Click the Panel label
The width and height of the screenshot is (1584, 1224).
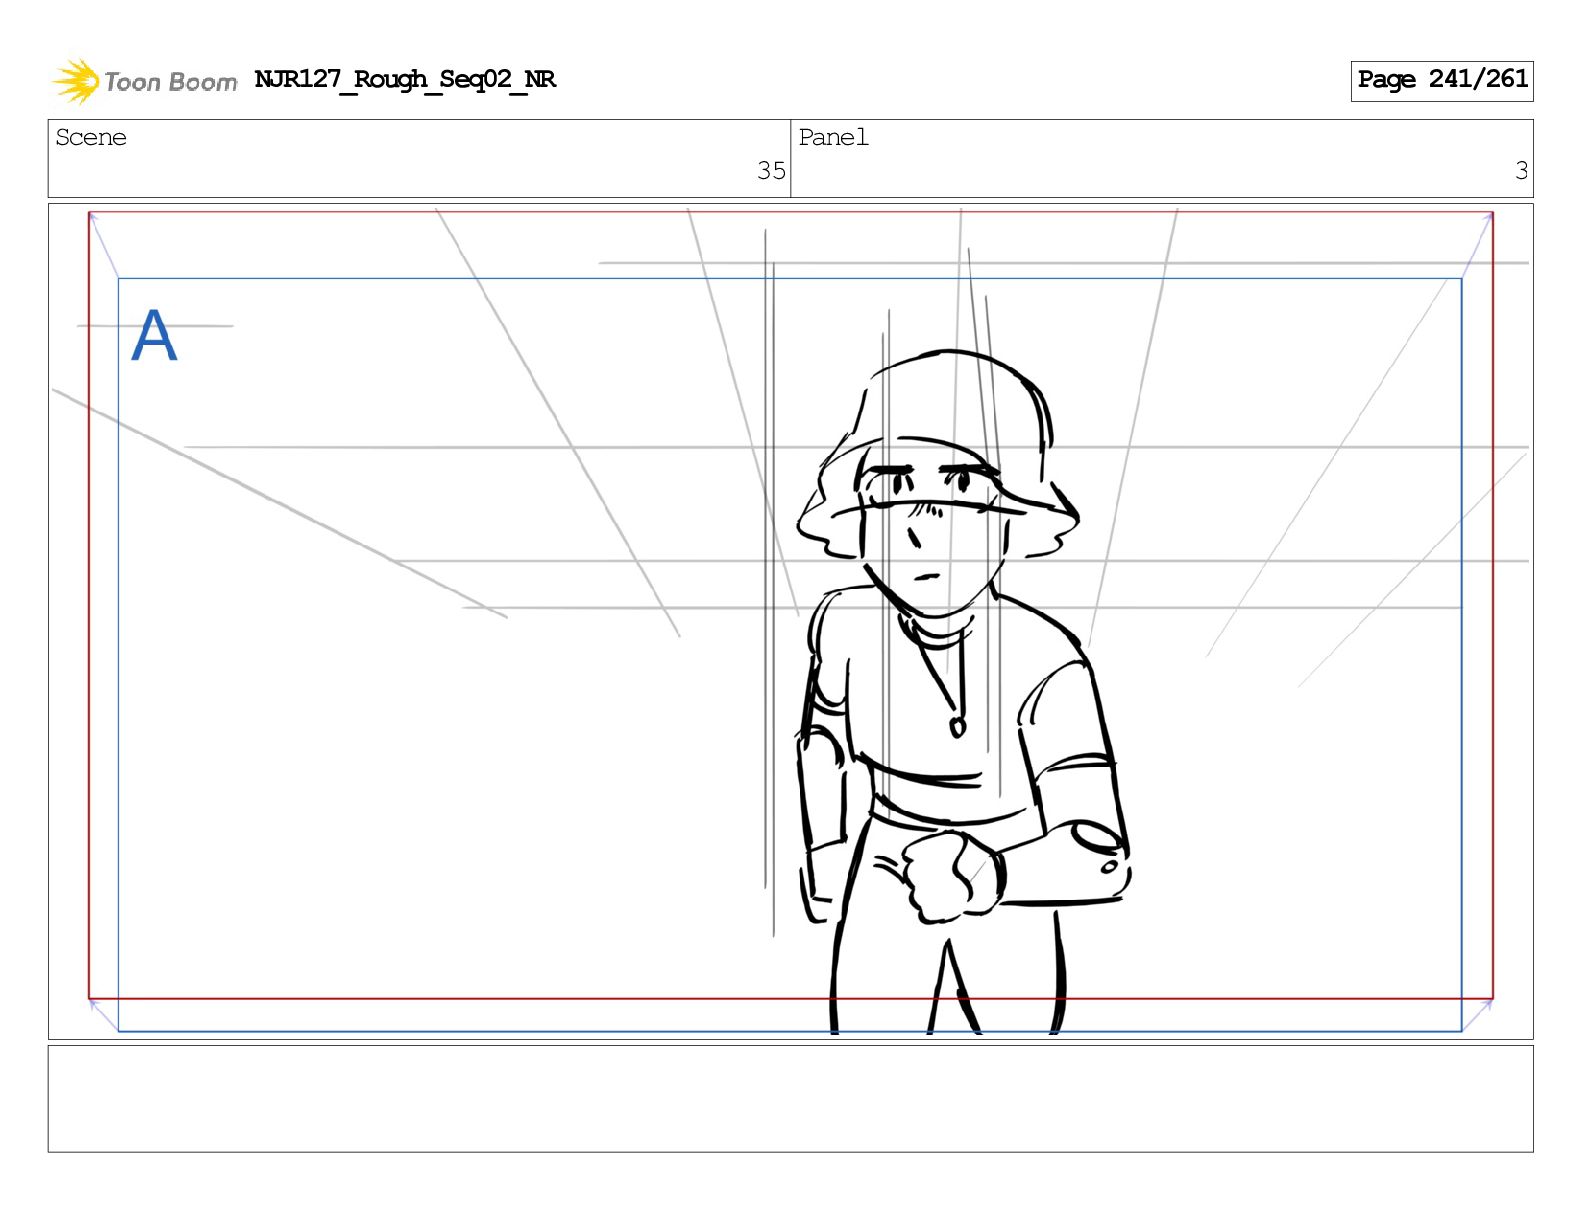[833, 137]
